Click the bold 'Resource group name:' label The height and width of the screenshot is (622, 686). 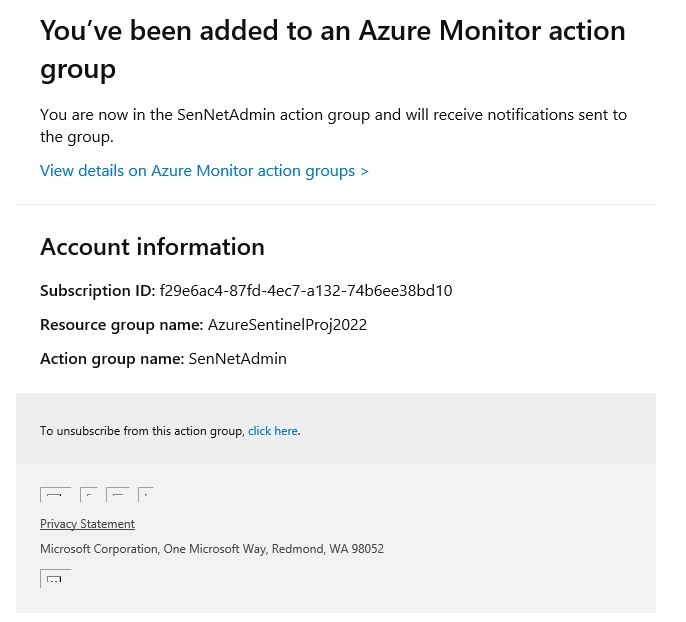[121, 325]
